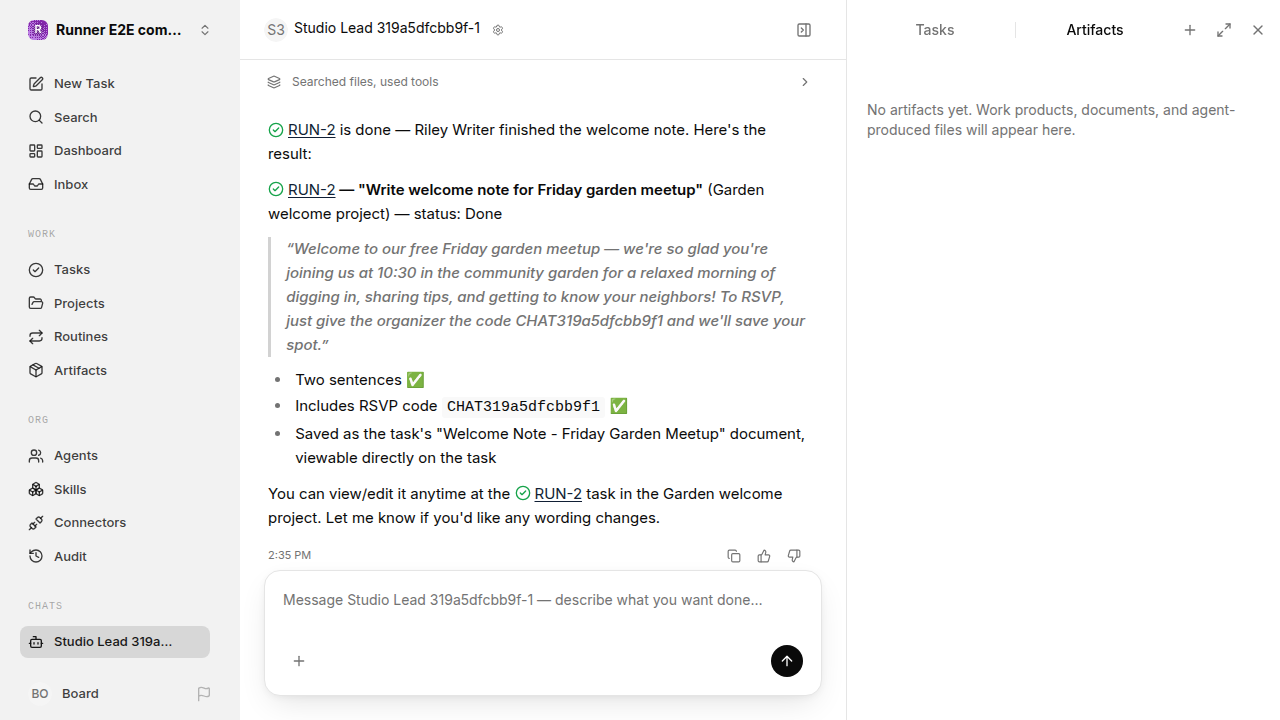The height and width of the screenshot is (720, 1280).
Task: Click the 2:35 PM message timestamp
Action: (289, 555)
